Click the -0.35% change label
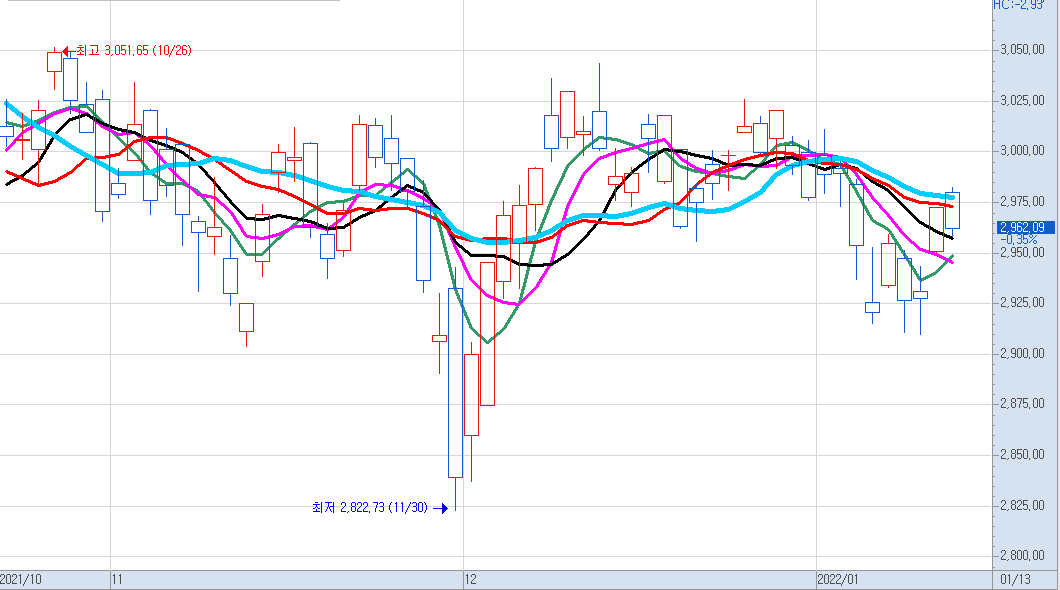1060x590 pixels. pyautogui.click(x=1018, y=240)
